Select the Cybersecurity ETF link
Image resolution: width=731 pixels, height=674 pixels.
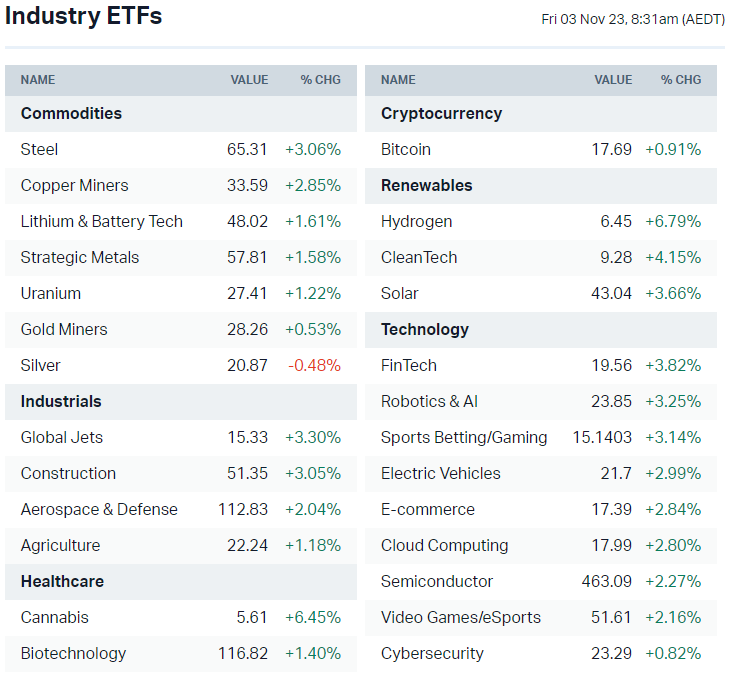pyautogui.click(x=432, y=653)
